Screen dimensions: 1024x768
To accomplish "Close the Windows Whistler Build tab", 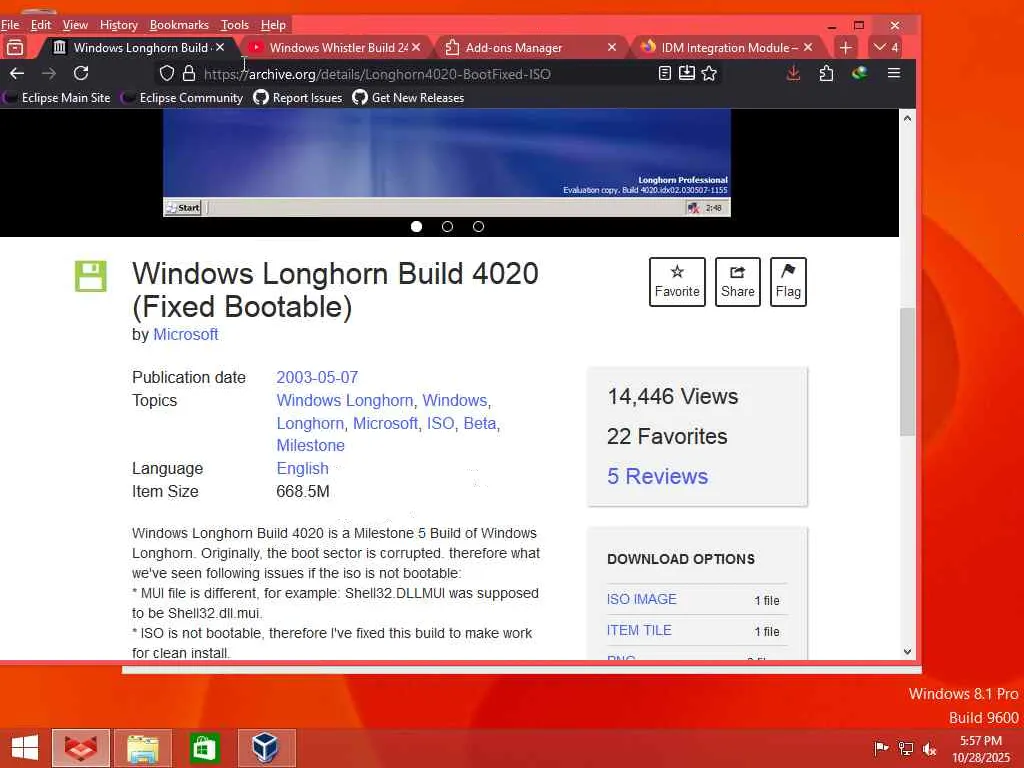I will tap(416, 48).
